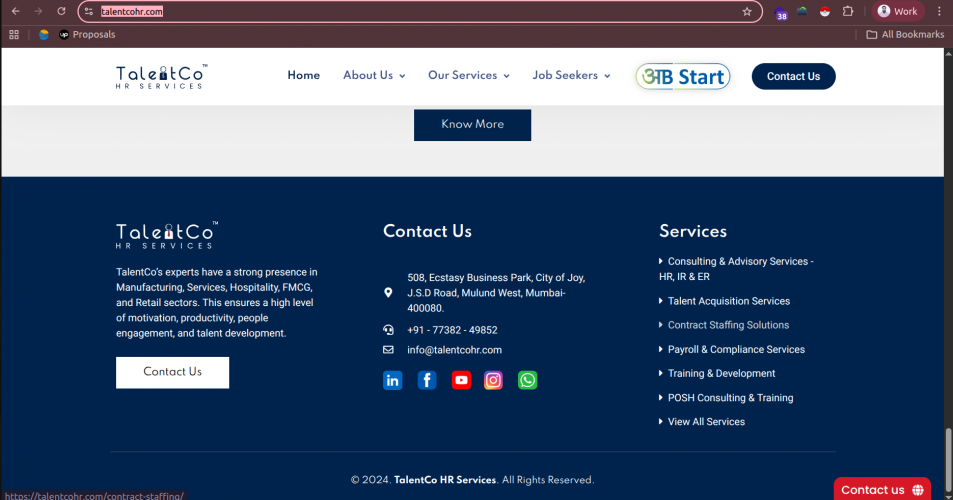Reload the page
Viewport: 953px width, 500px height.
(61, 12)
